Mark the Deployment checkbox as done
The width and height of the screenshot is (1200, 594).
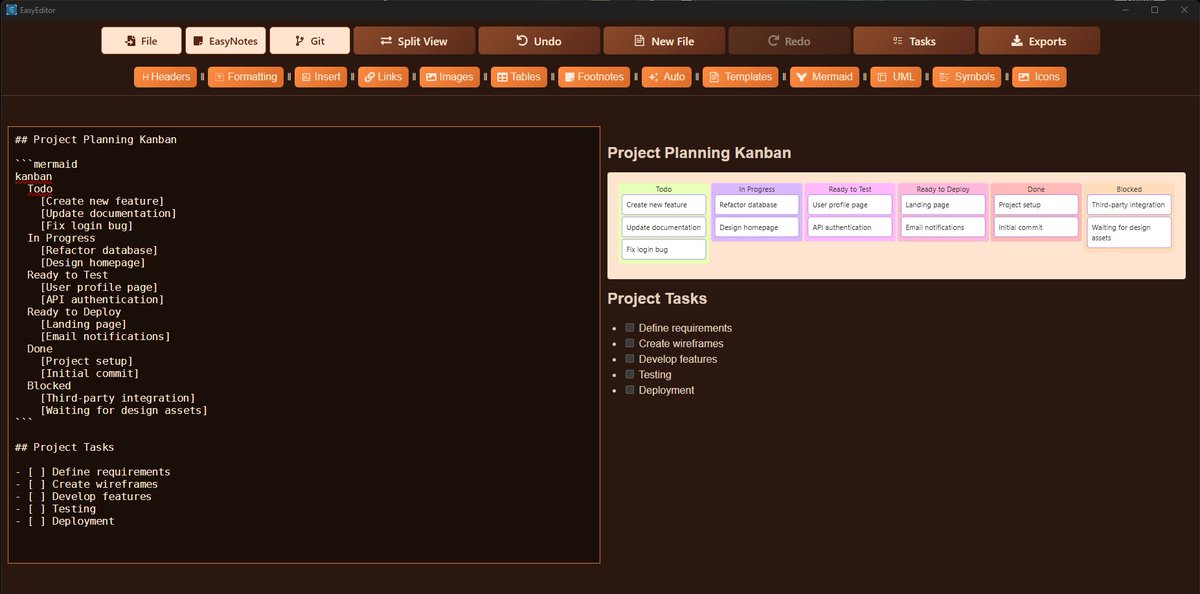(x=630, y=389)
